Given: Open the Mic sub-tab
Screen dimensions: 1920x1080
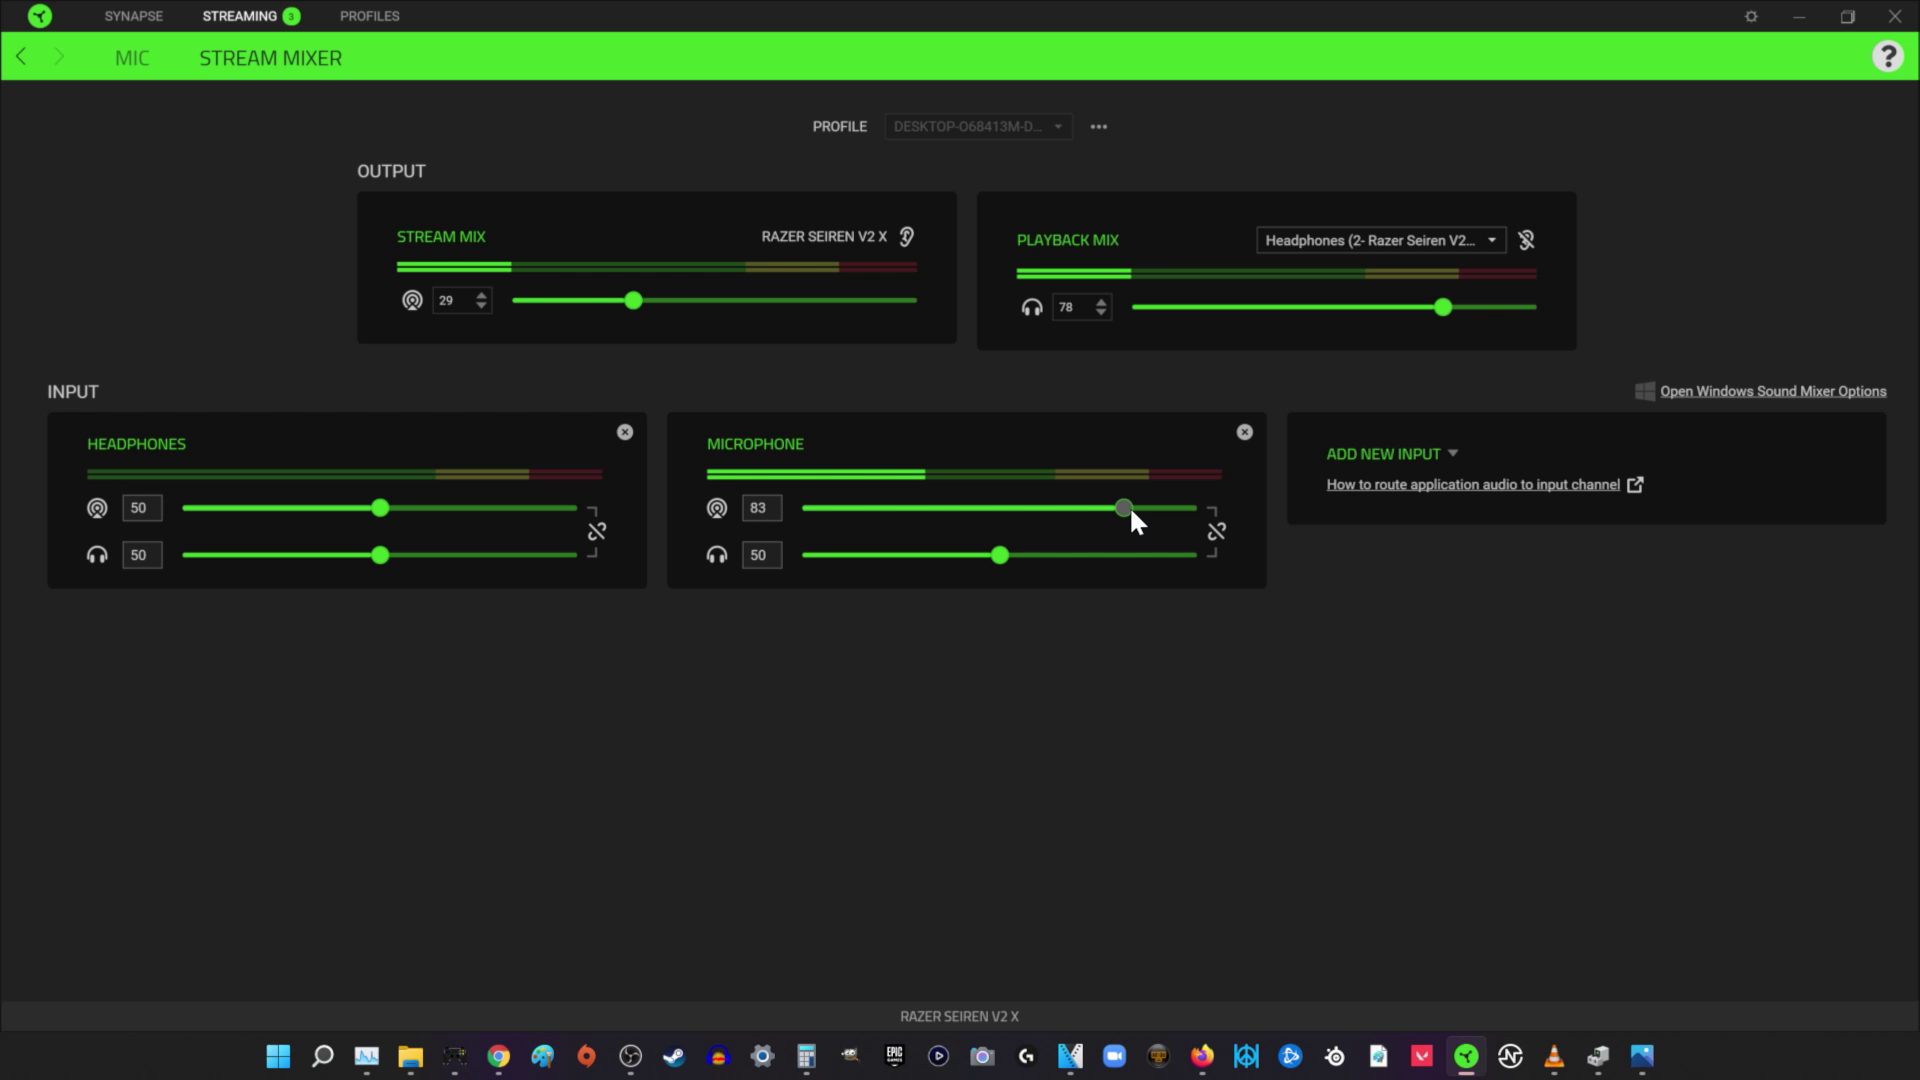Looking at the screenshot, I should [x=132, y=58].
